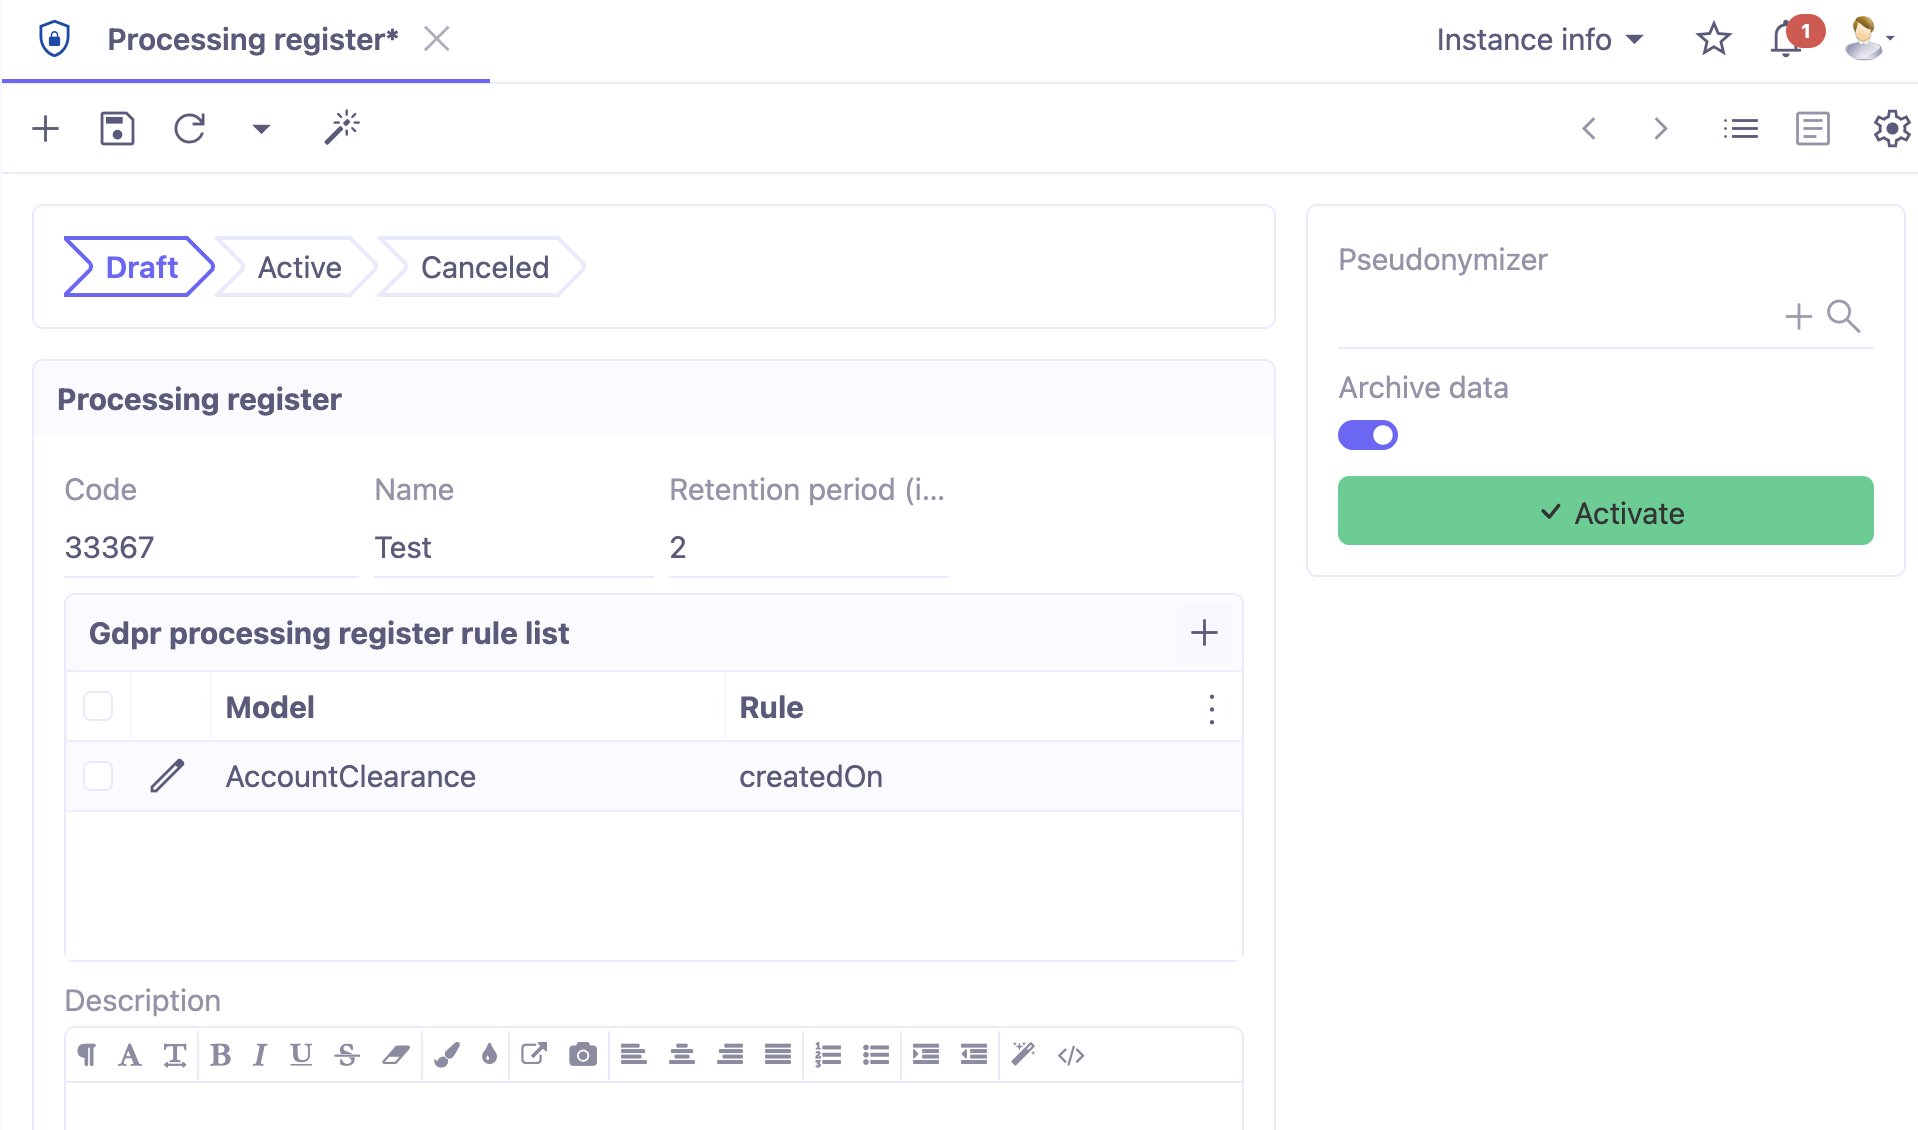Select the code view icon in description toolbar
The height and width of the screenshot is (1130, 1918).
[1071, 1054]
